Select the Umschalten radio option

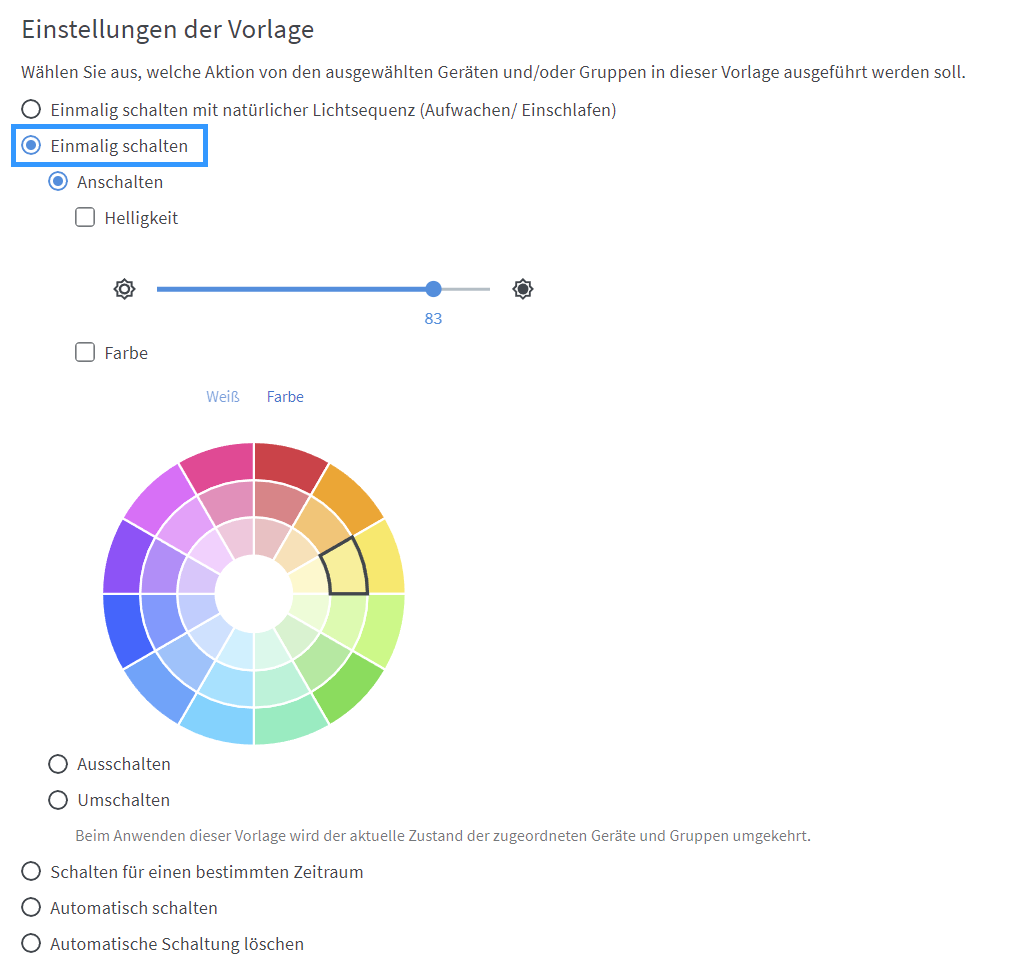[x=58, y=800]
